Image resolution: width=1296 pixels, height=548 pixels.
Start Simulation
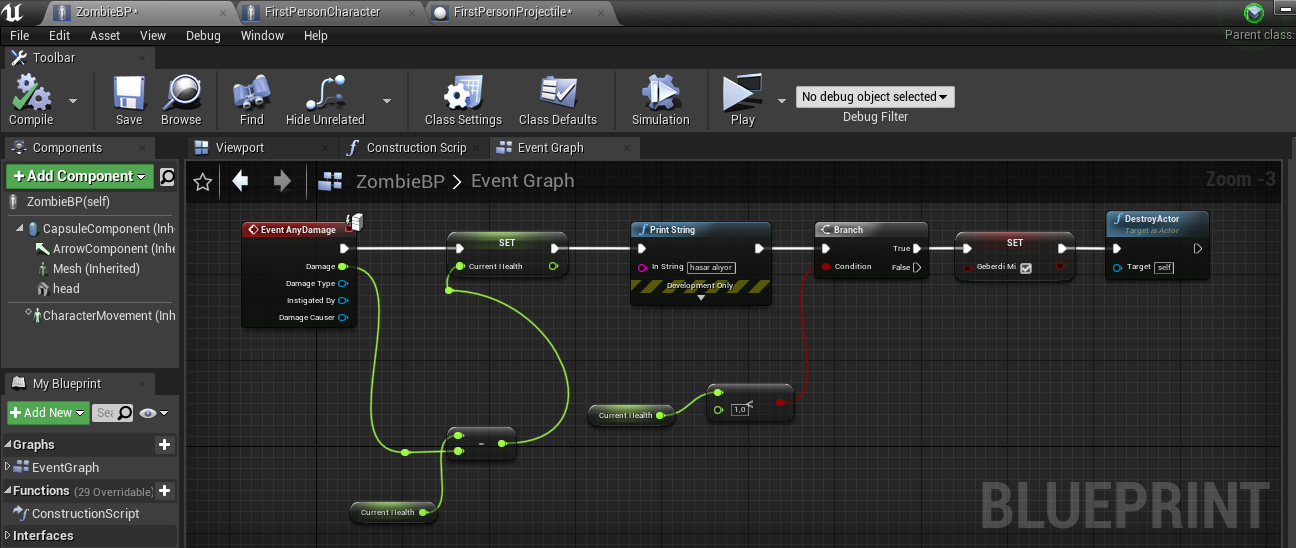661,101
